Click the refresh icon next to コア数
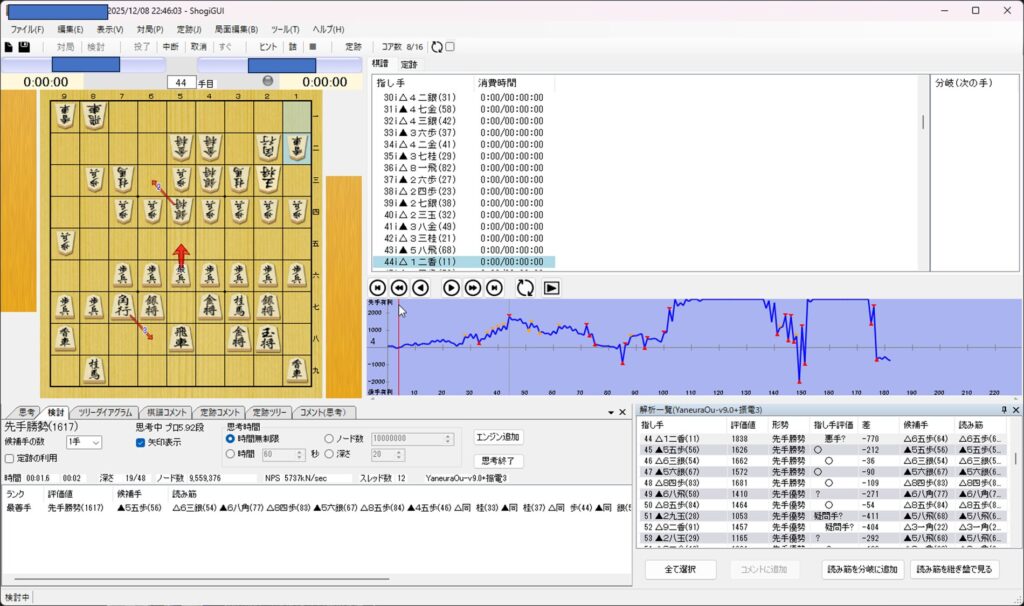 coord(437,47)
